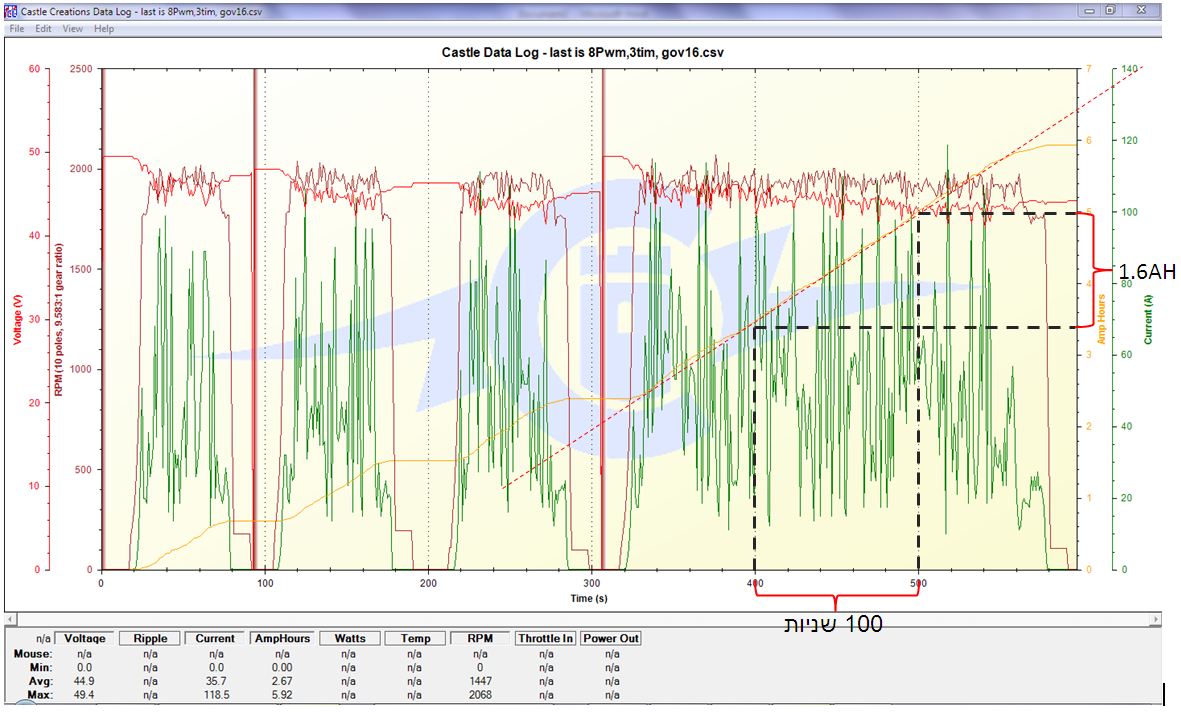Image resolution: width=1181 pixels, height=712 pixels.
Task: Click the RPM Avg value 1447
Action: click(x=480, y=681)
